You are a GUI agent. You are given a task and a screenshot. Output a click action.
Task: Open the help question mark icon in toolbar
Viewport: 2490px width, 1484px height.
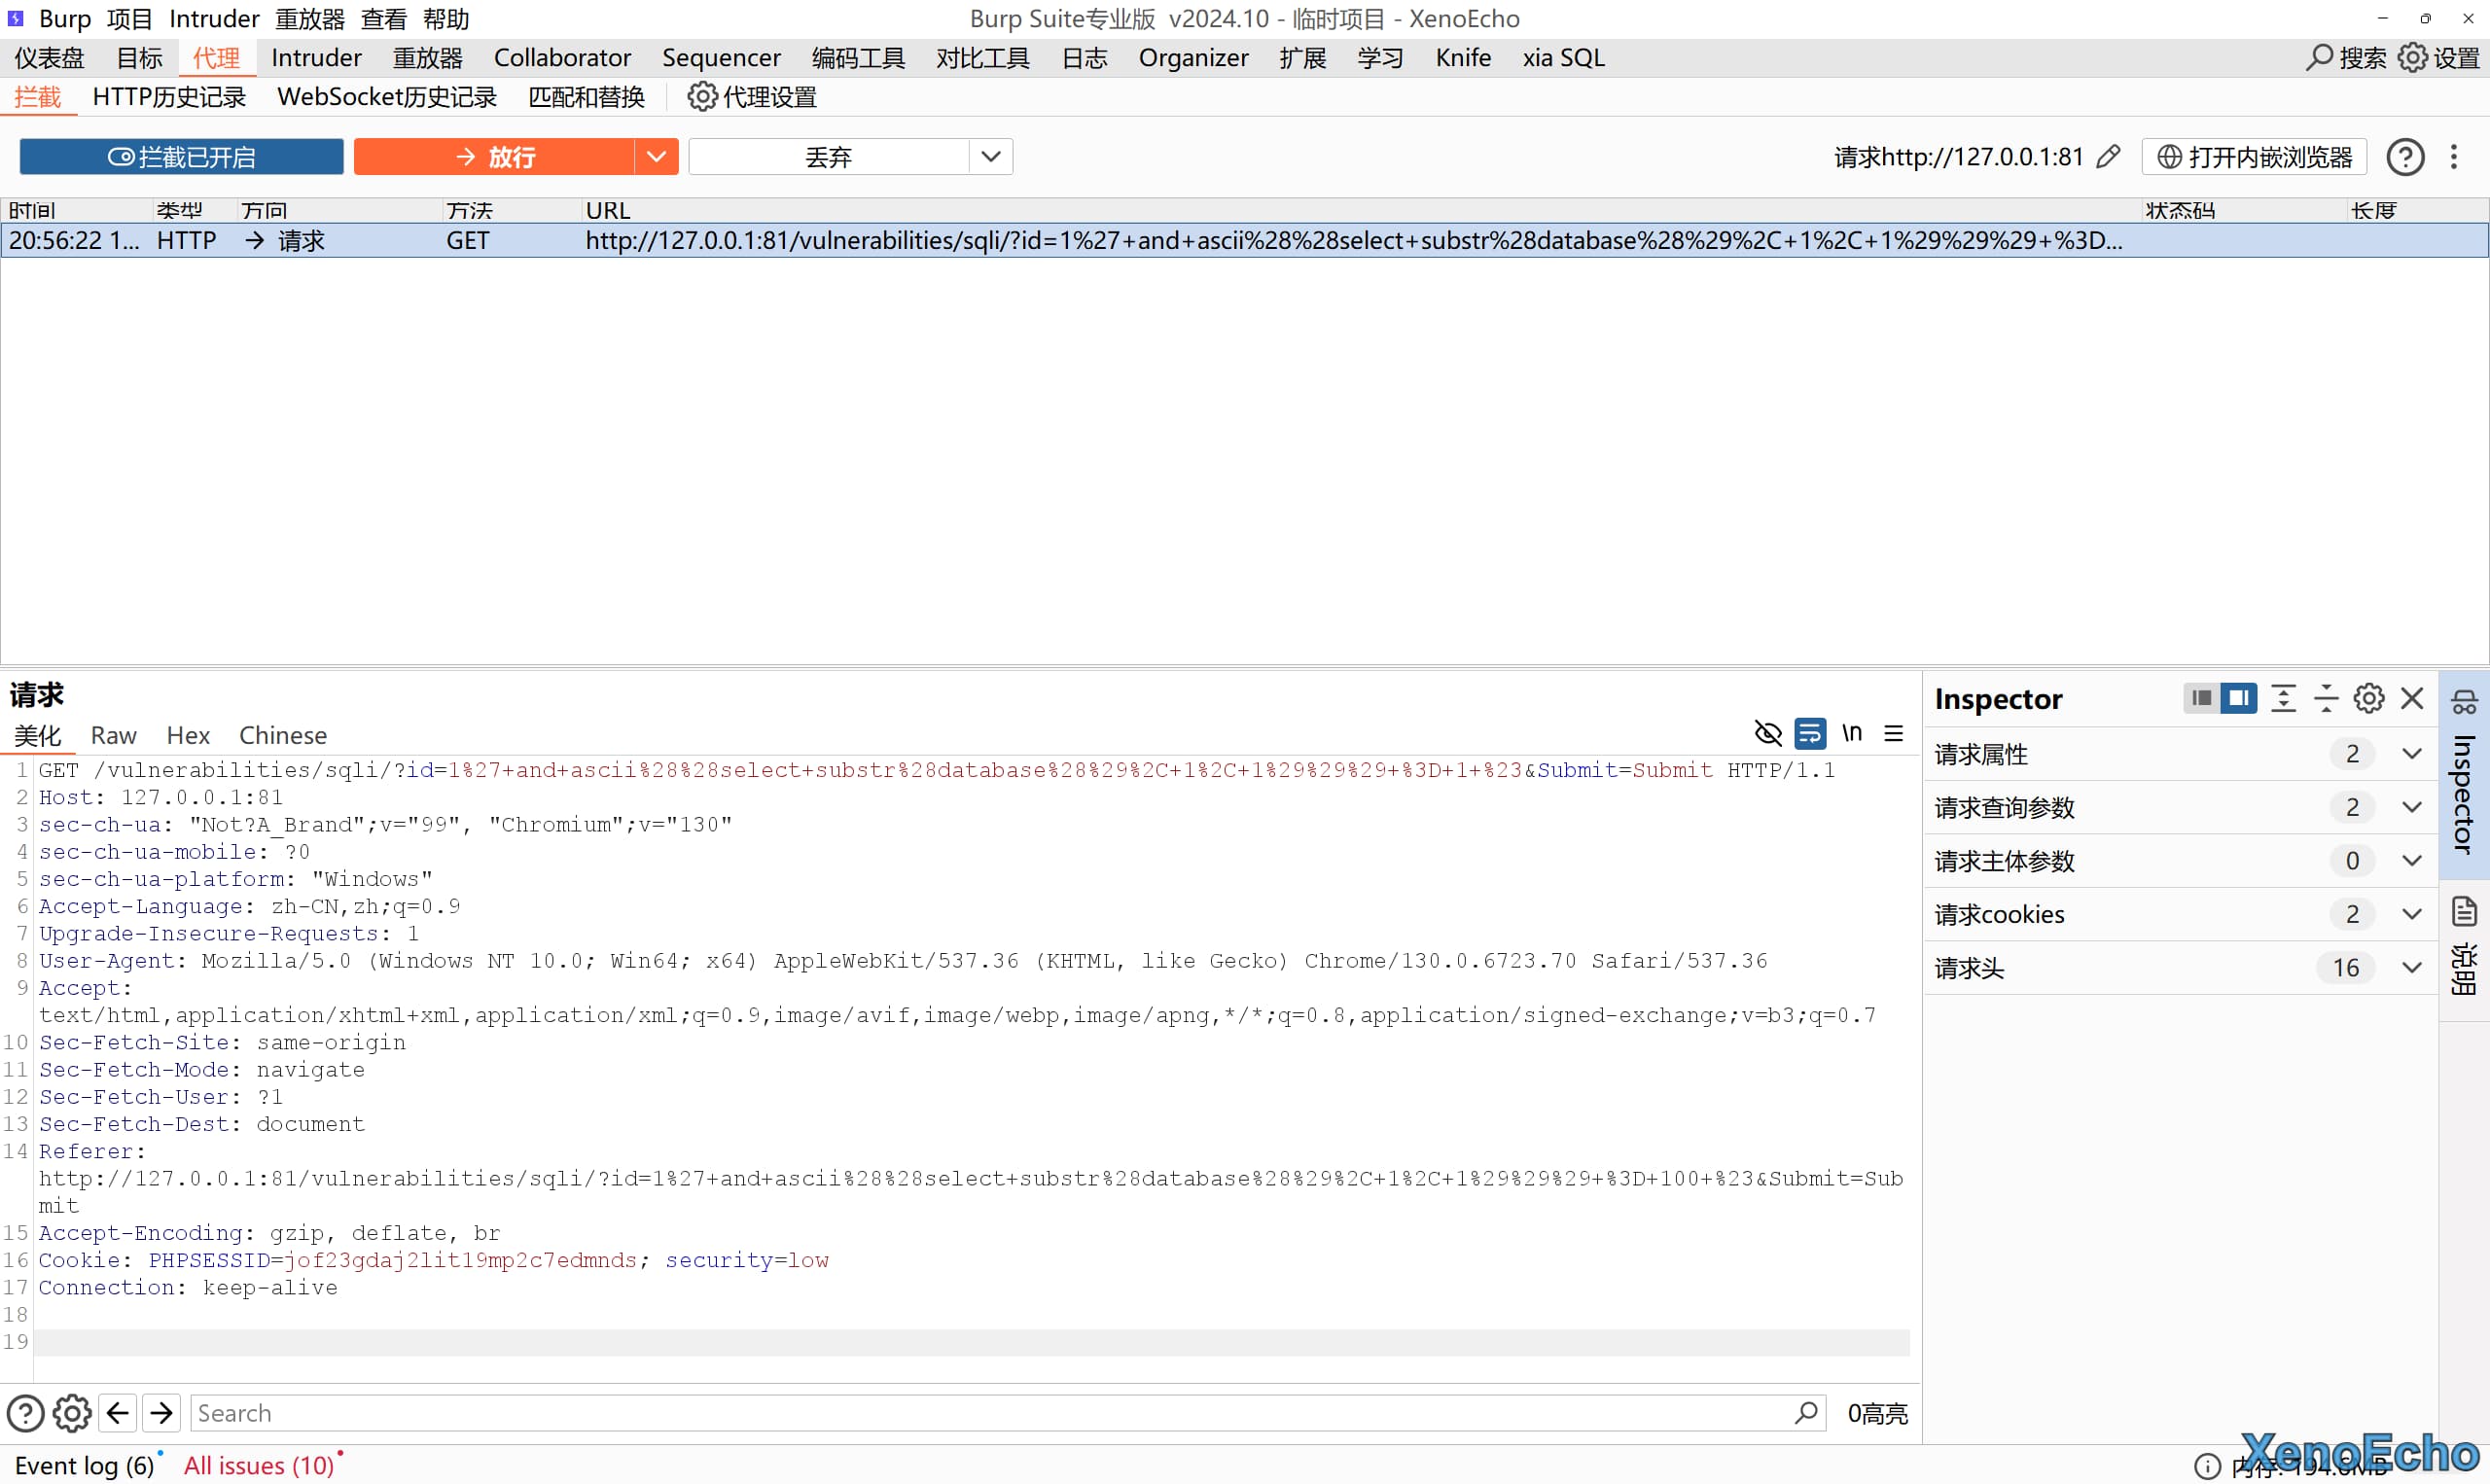tap(2405, 157)
